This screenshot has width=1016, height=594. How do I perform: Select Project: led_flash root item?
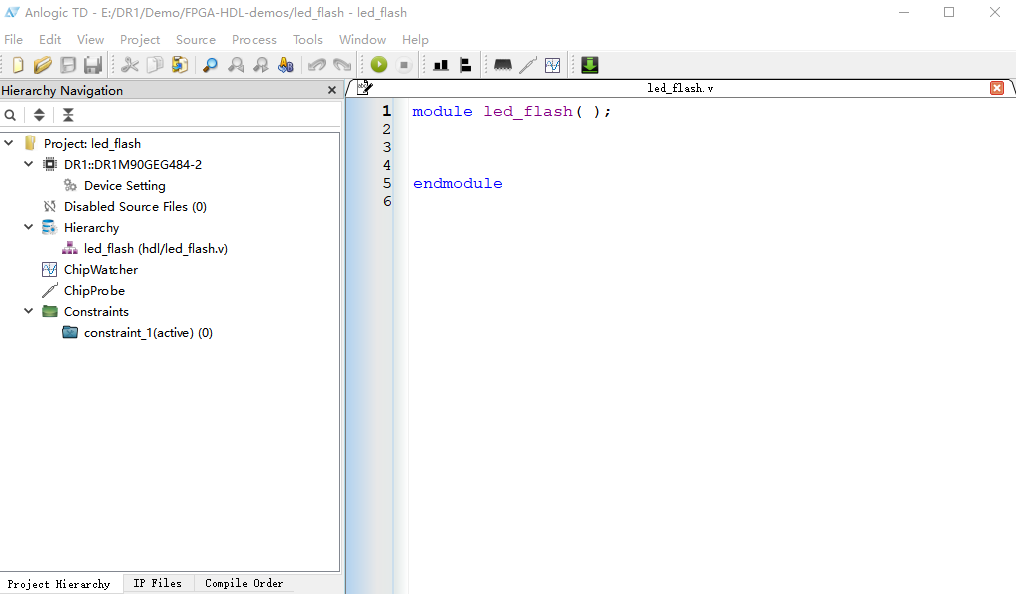click(x=92, y=144)
